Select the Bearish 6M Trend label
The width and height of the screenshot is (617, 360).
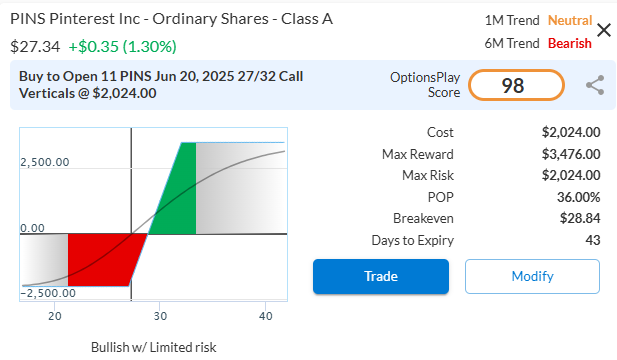point(569,43)
